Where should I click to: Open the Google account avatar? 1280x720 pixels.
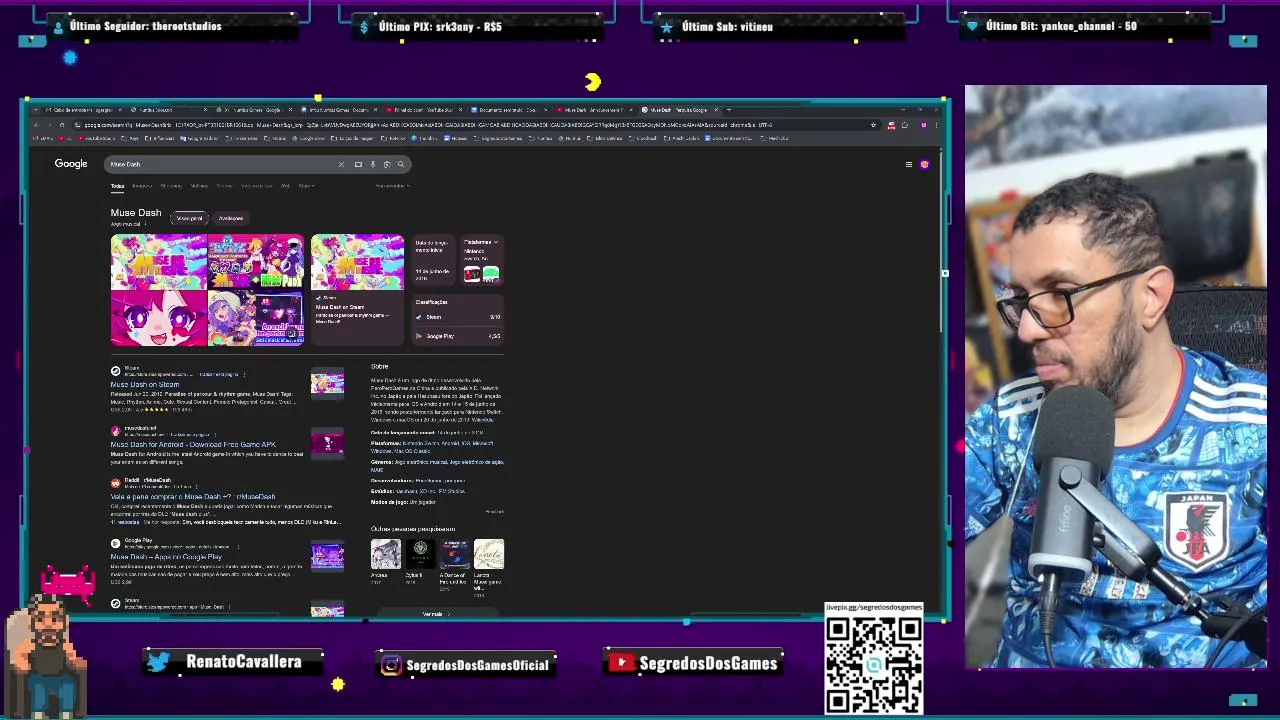point(924,164)
